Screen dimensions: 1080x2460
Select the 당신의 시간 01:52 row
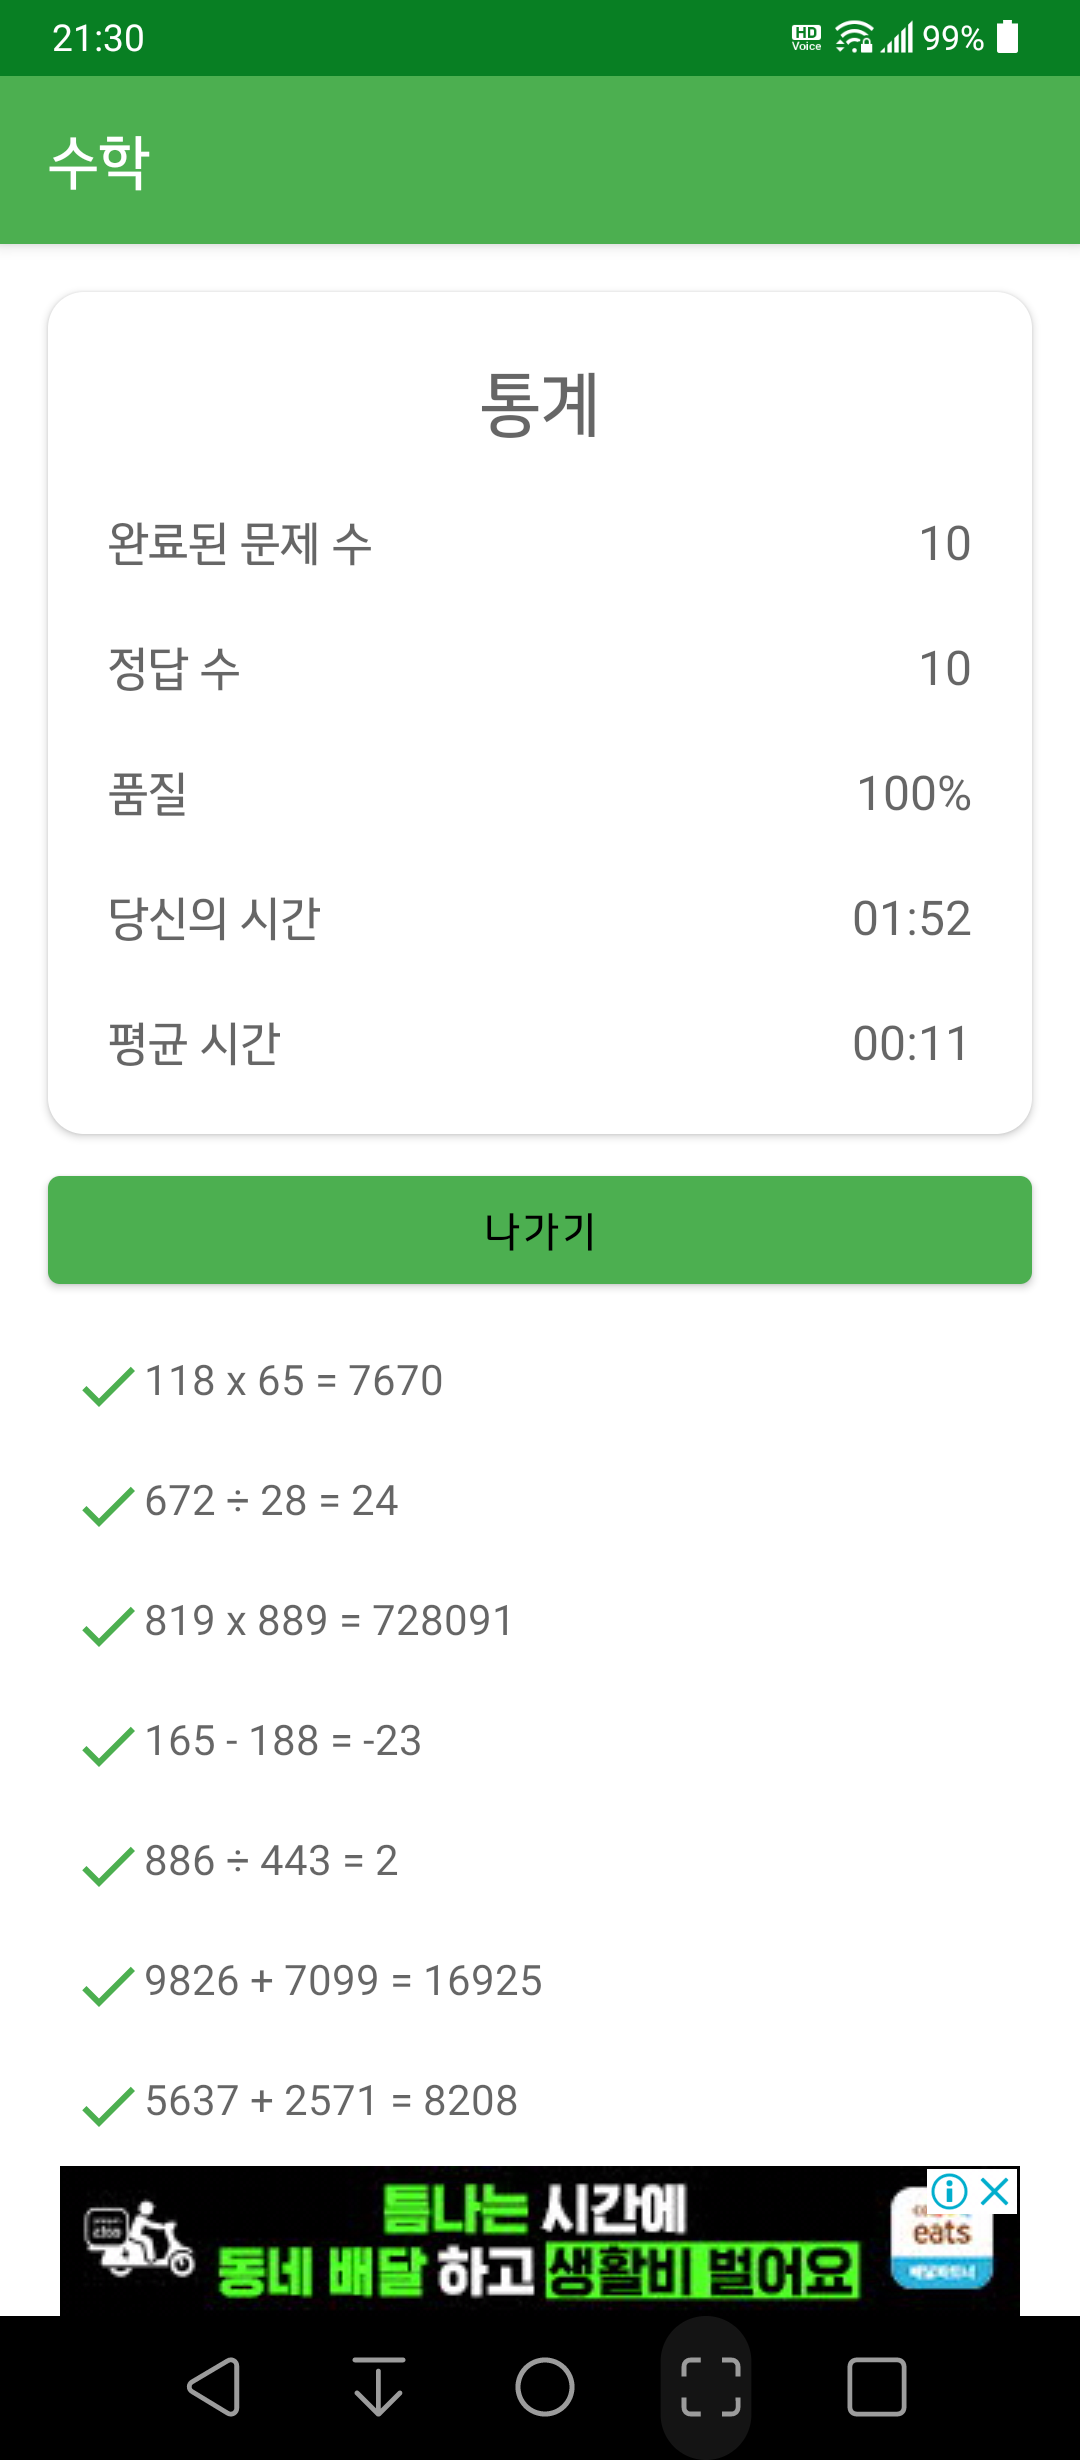pos(540,918)
